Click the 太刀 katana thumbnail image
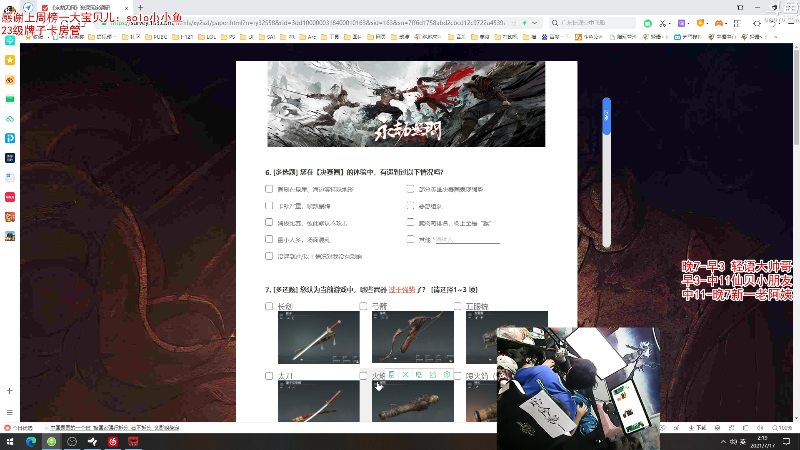The width and height of the screenshot is (800, 450). 318,401
